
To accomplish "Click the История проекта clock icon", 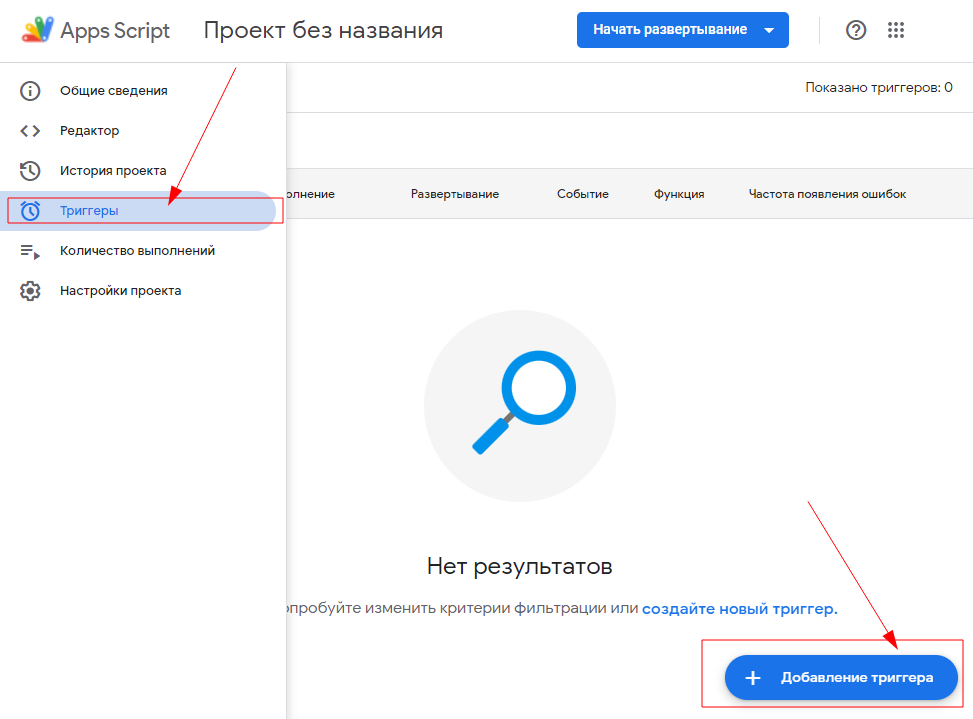I will pos(30,170).
